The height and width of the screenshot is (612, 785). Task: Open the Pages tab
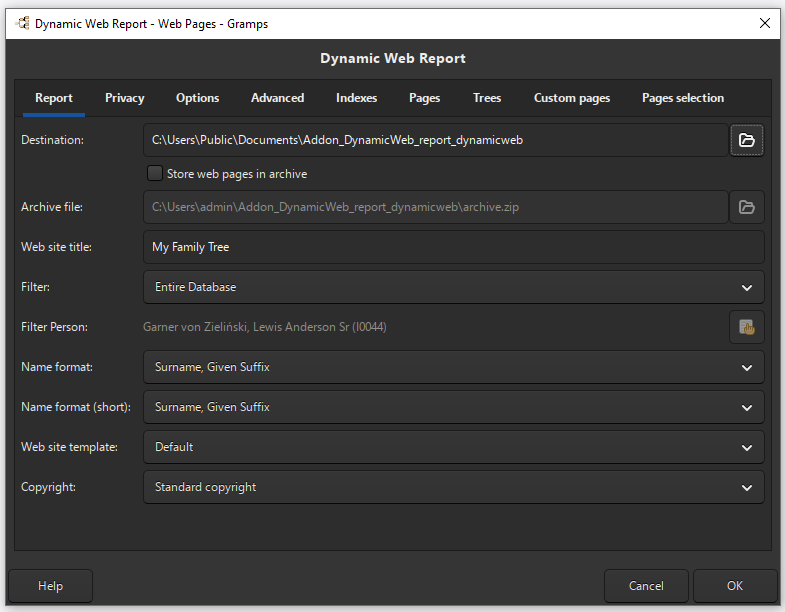425,98
